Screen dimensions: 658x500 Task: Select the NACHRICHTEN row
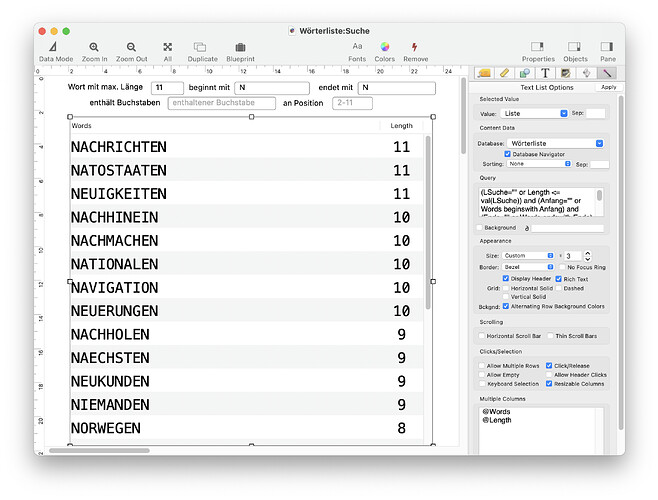coord(247,147)
